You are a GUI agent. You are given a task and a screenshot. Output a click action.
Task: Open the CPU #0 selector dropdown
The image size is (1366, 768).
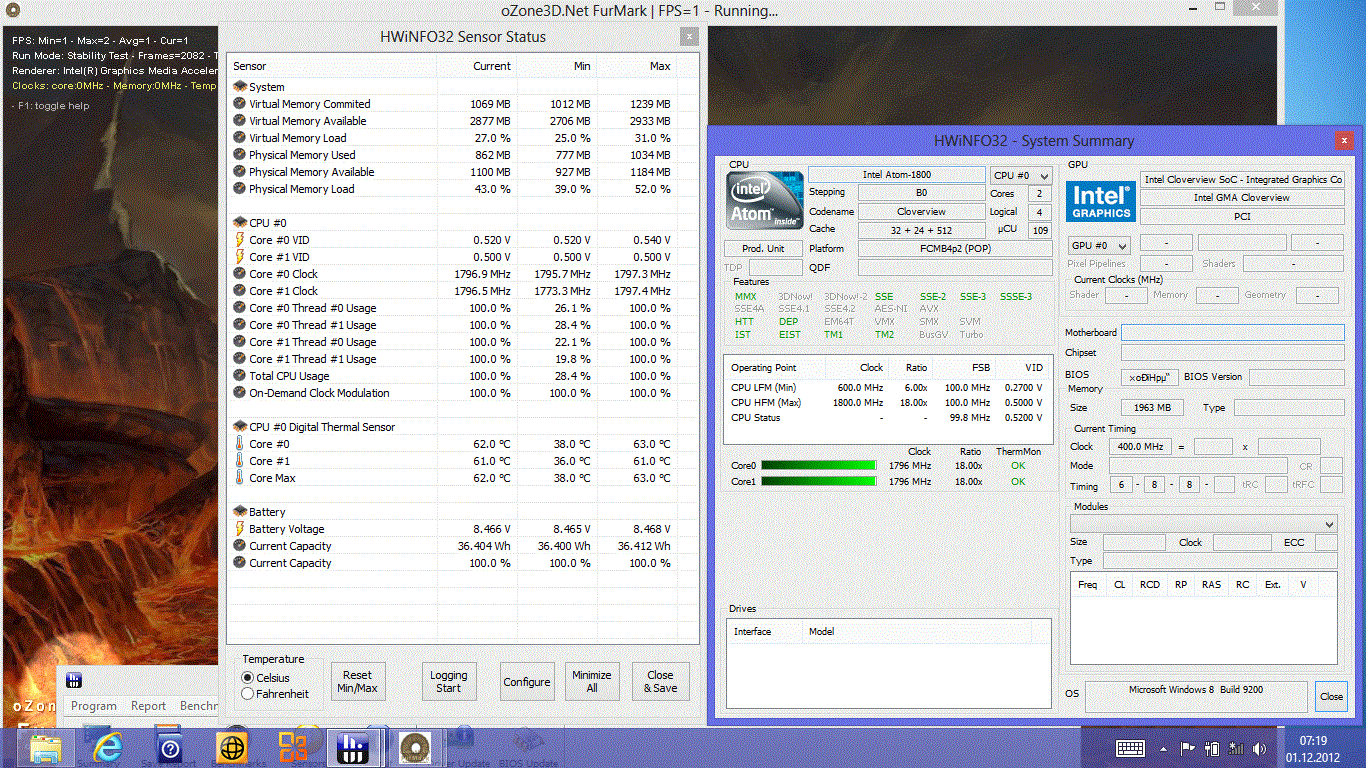1020,176
